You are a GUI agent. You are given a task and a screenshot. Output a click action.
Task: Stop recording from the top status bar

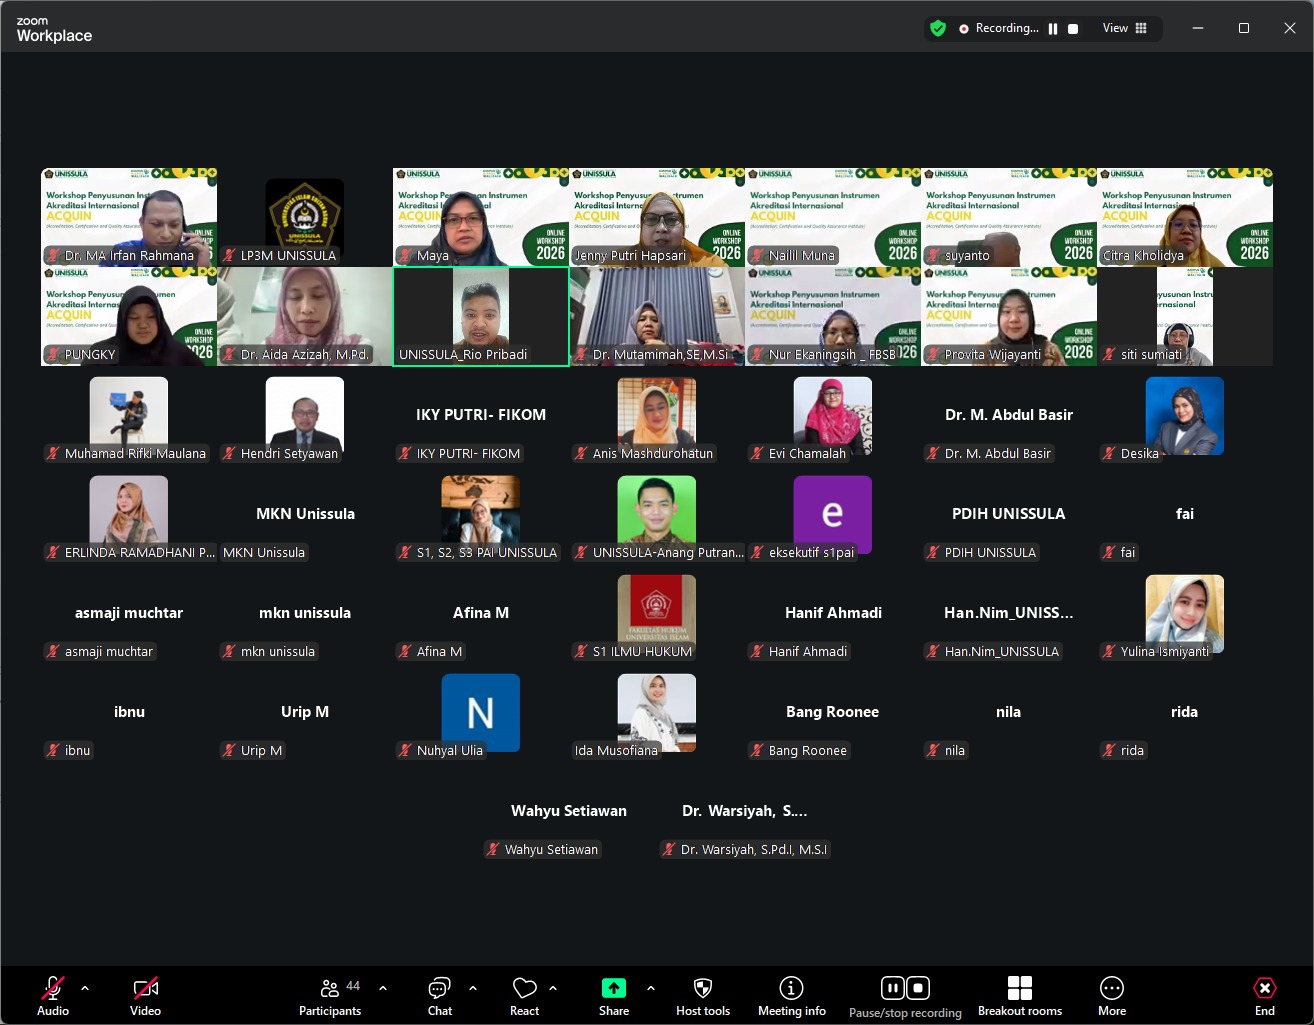point(1073,29)
